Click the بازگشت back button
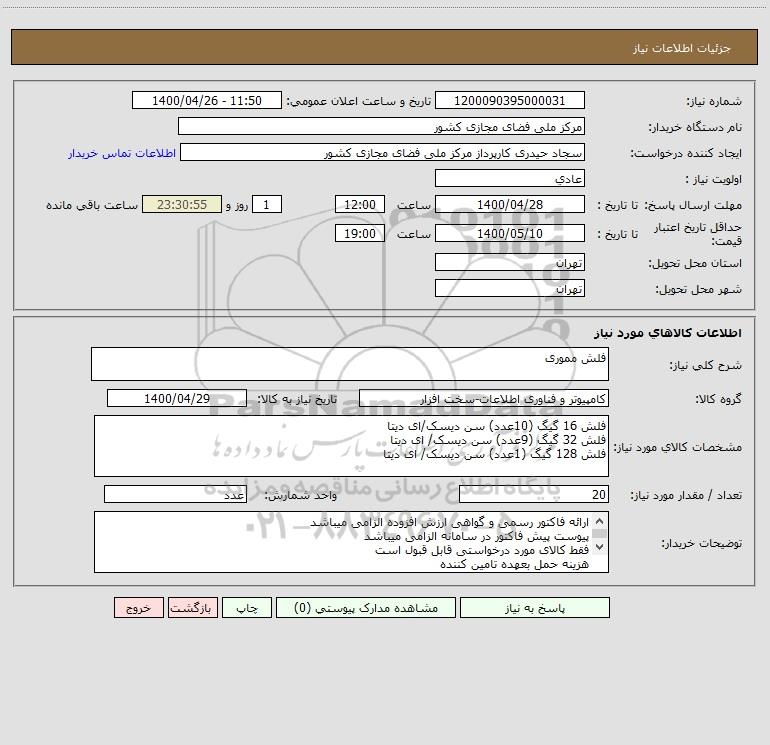 click(192, 608)
